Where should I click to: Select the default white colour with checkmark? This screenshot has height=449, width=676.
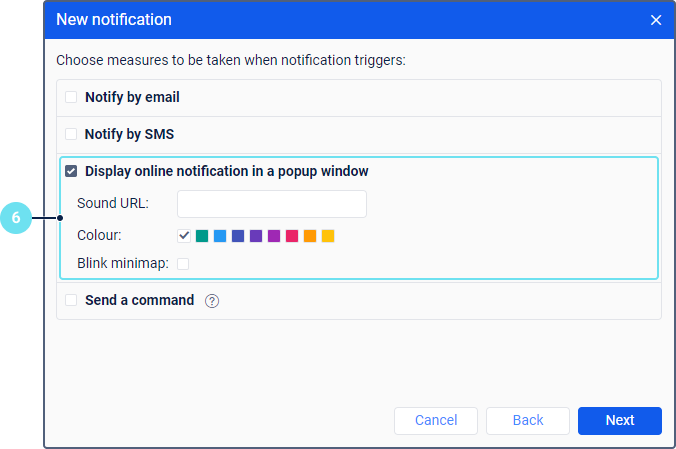point(184,236)
